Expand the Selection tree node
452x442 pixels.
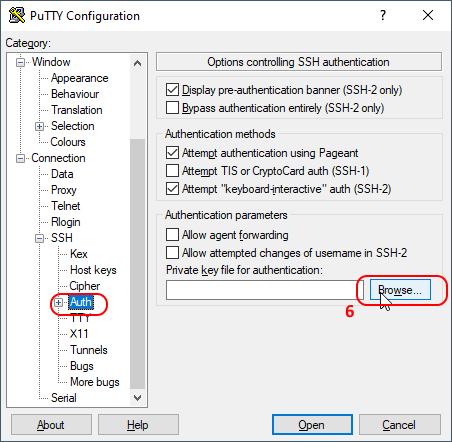point(39,126)
